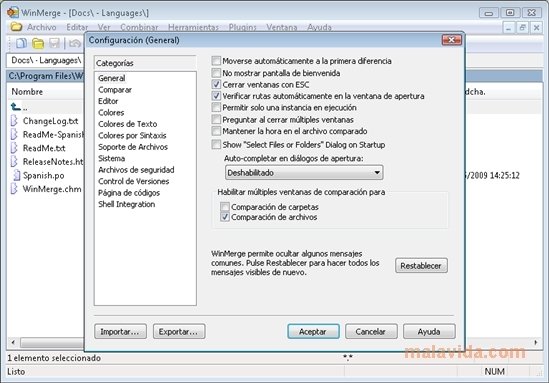Check Preguntar al cerrar múltiples ventanas
The height and width of the screenshot is (383, 549).
216,120
